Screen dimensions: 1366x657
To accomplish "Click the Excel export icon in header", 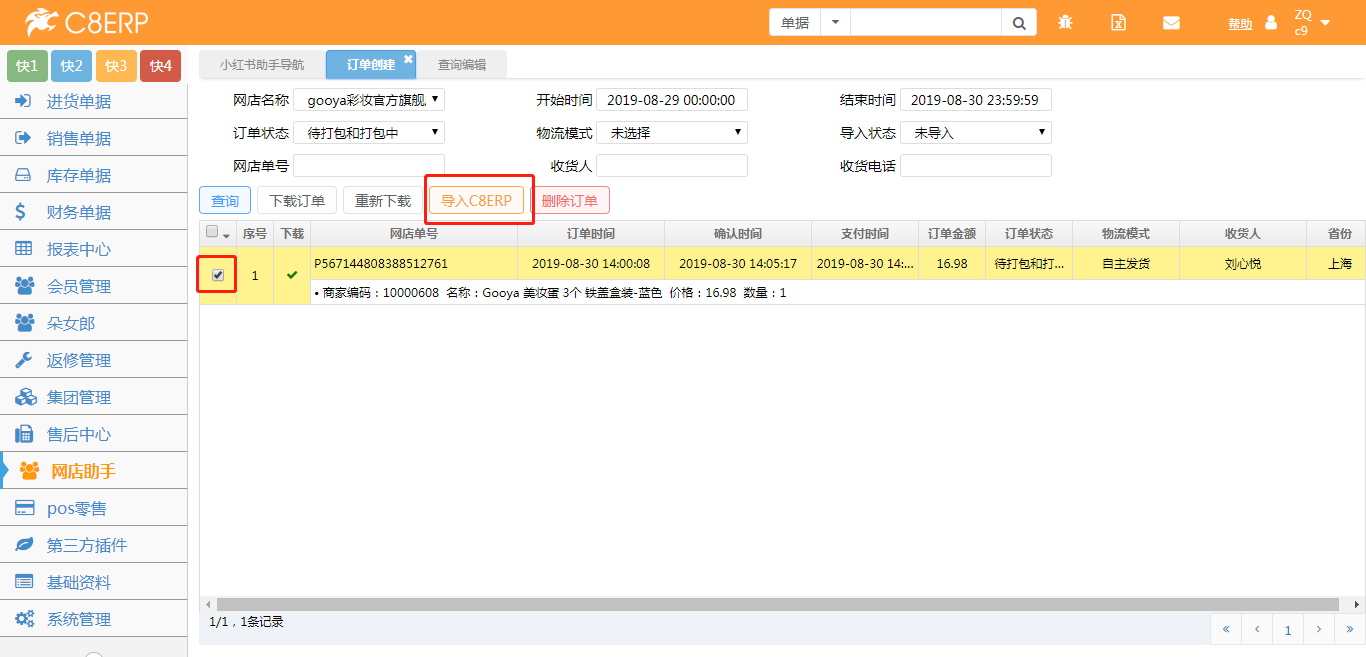I will pyautogui.click(x=1119, y=23).
